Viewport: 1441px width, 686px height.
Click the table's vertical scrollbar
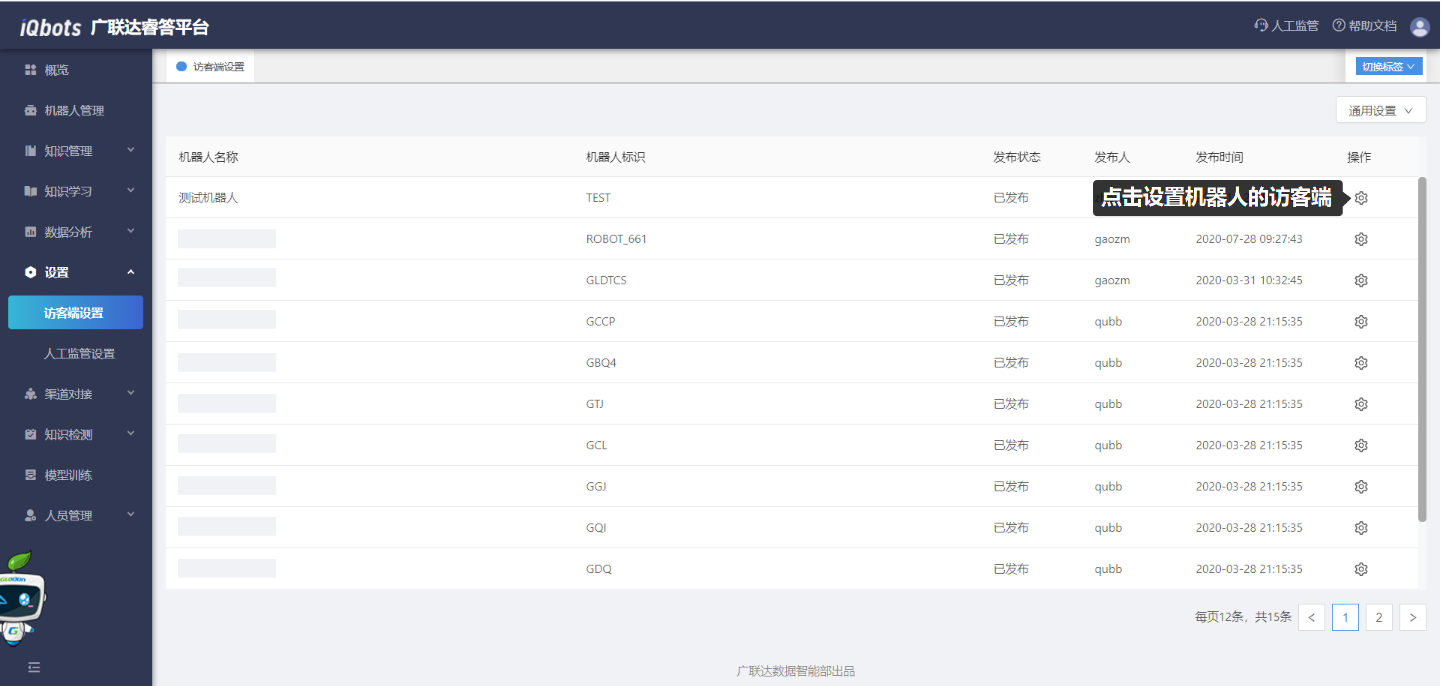(x=1422, y=350)
